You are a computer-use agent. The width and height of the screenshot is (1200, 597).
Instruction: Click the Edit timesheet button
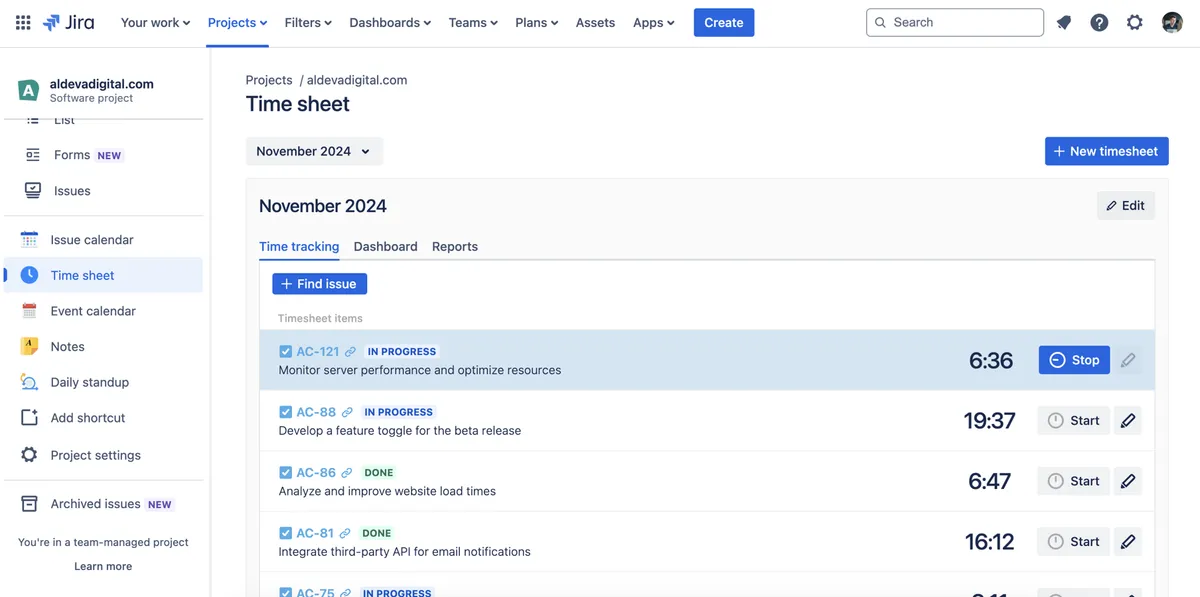click(1126, 205)
